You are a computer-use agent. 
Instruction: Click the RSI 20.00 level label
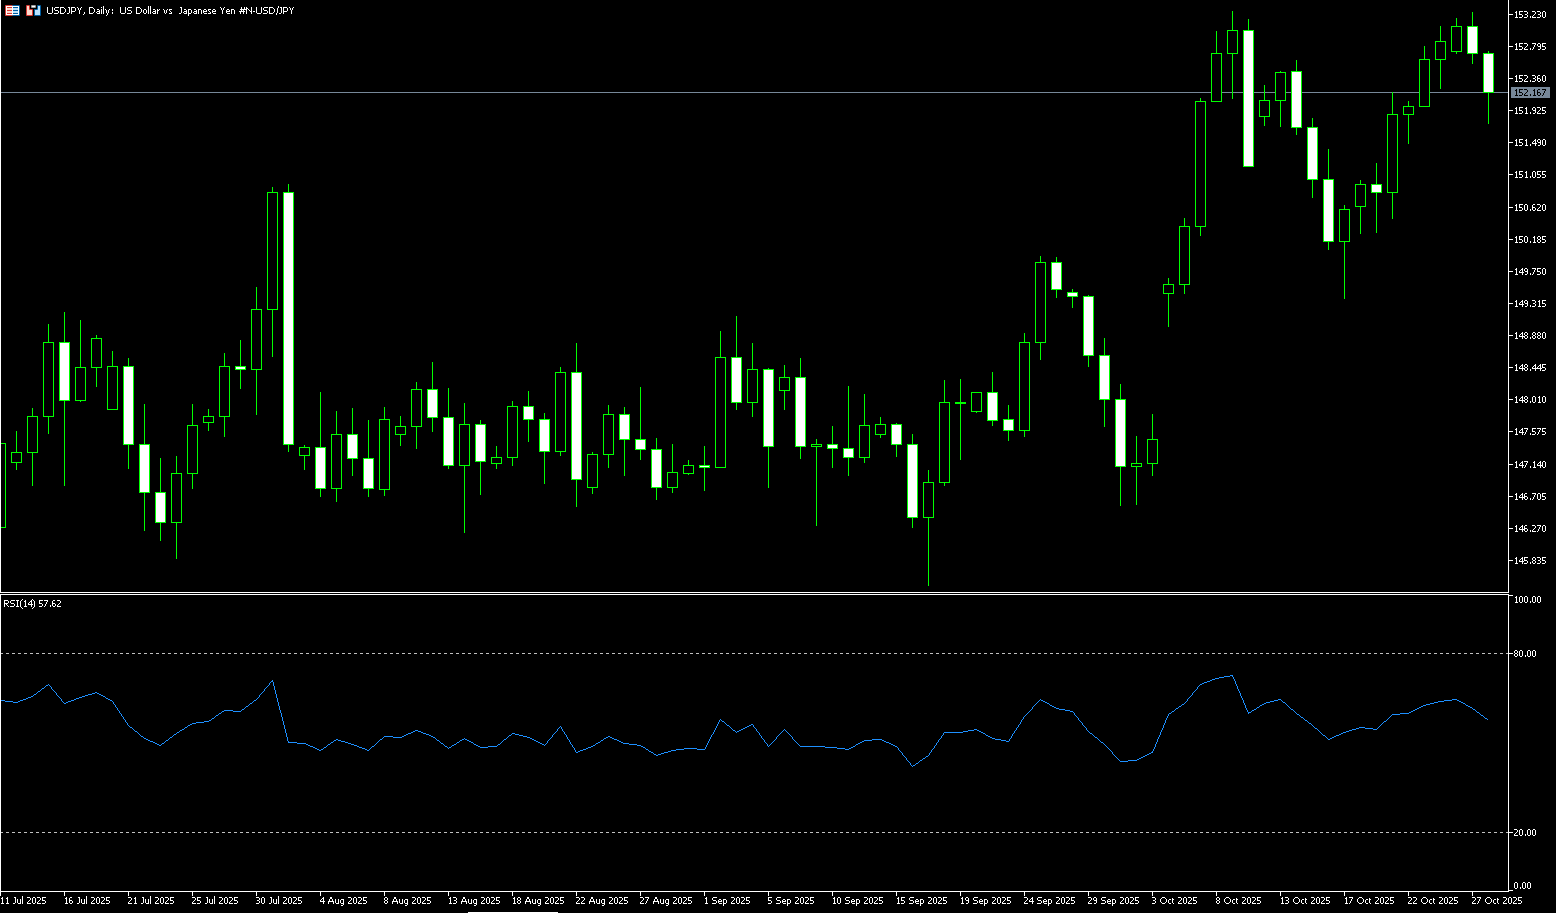tap(1525, 833)
